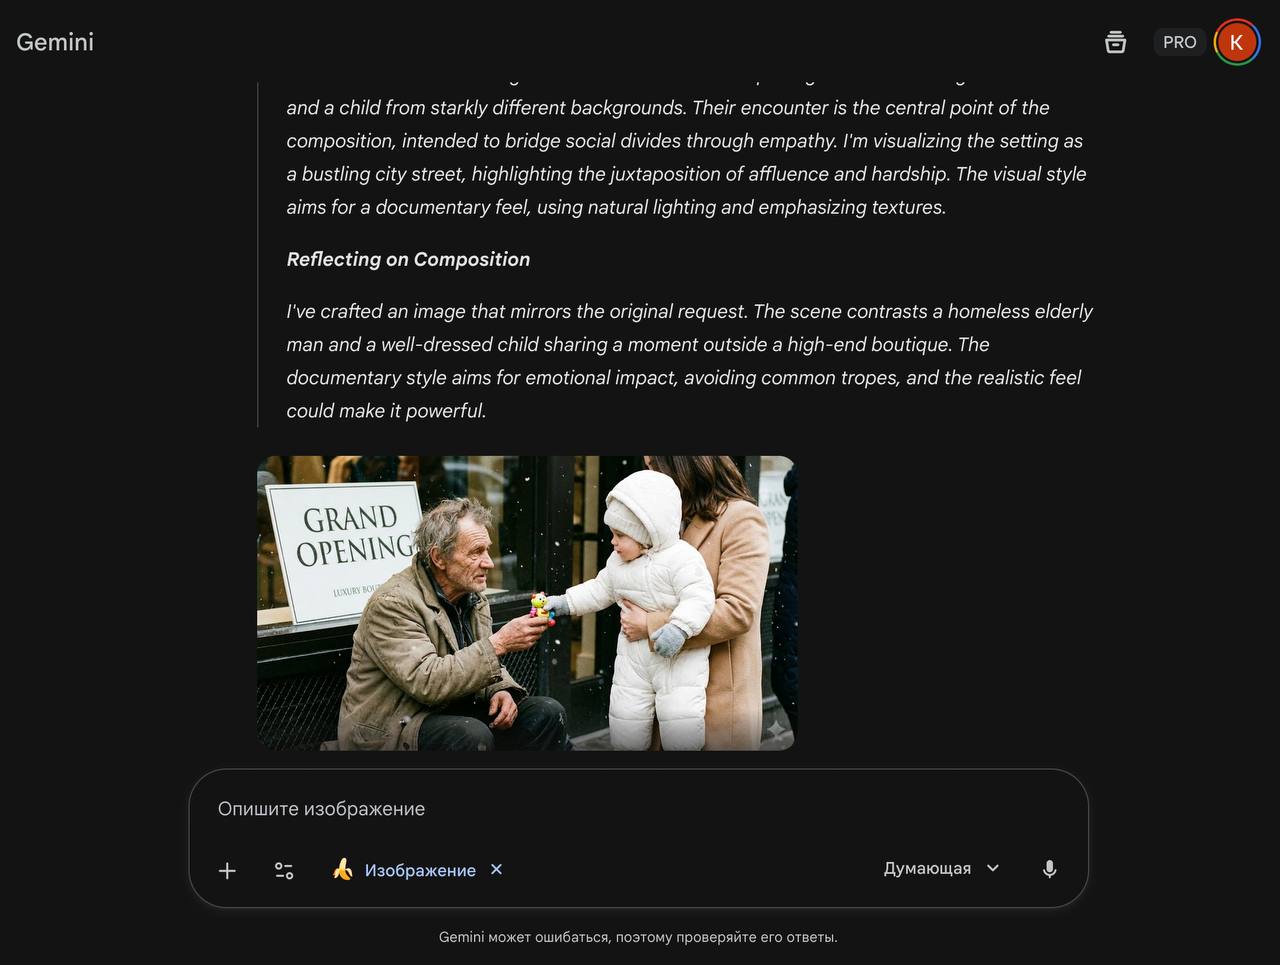Open the generated photo of man and child

pos(526,603)
